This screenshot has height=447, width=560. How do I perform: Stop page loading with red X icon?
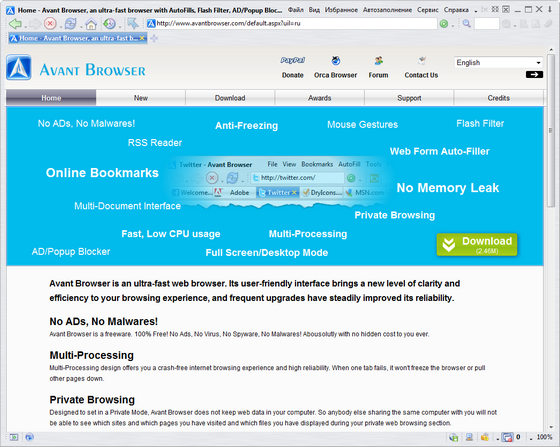pos(50,24)
